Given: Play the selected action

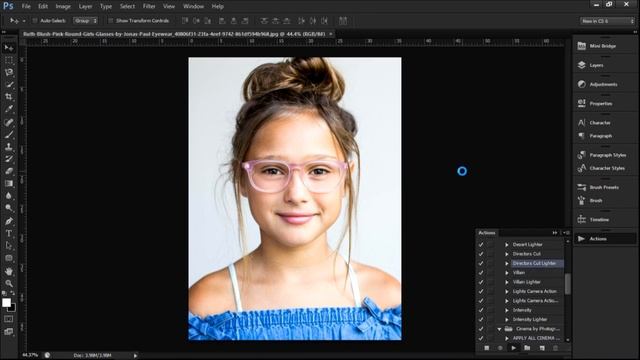Looking at the screenshot, I should coord(513,348).
